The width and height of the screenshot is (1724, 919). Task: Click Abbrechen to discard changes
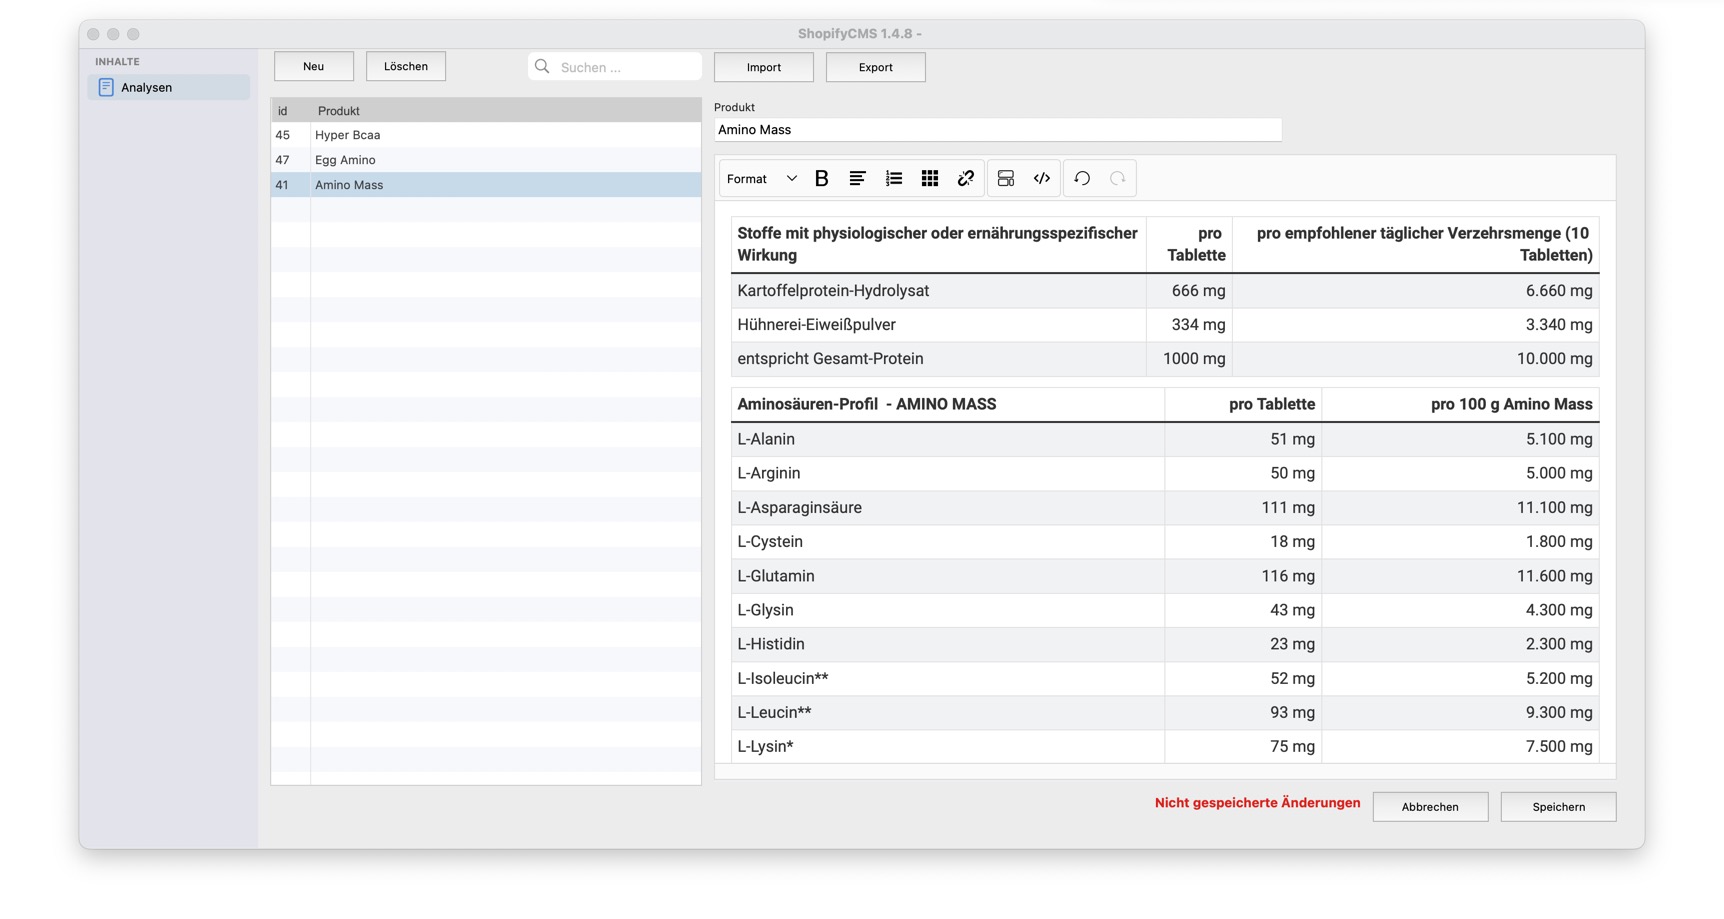pos(1430,807)
